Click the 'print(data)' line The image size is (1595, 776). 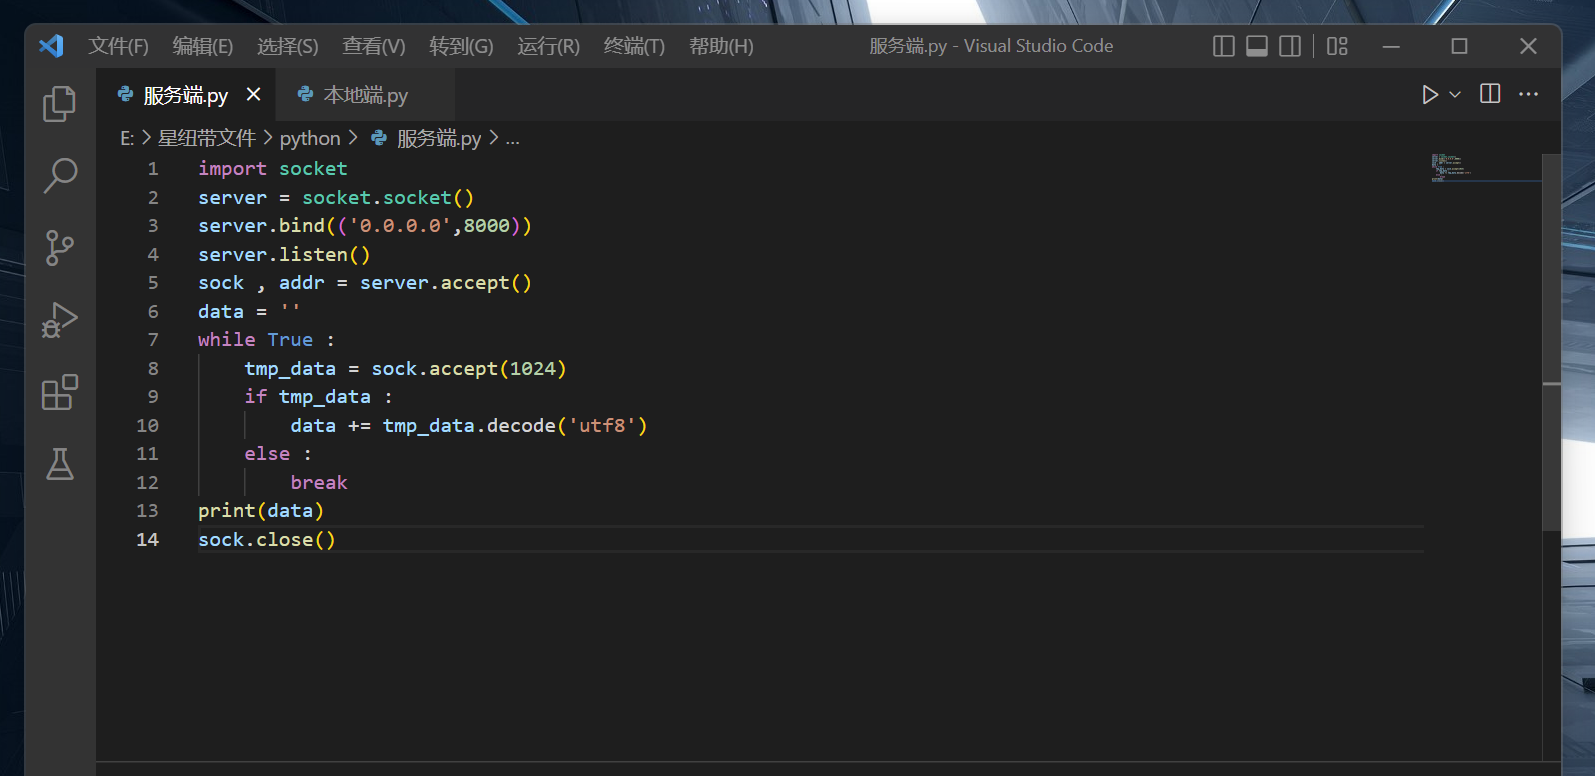tap(261, 511)
